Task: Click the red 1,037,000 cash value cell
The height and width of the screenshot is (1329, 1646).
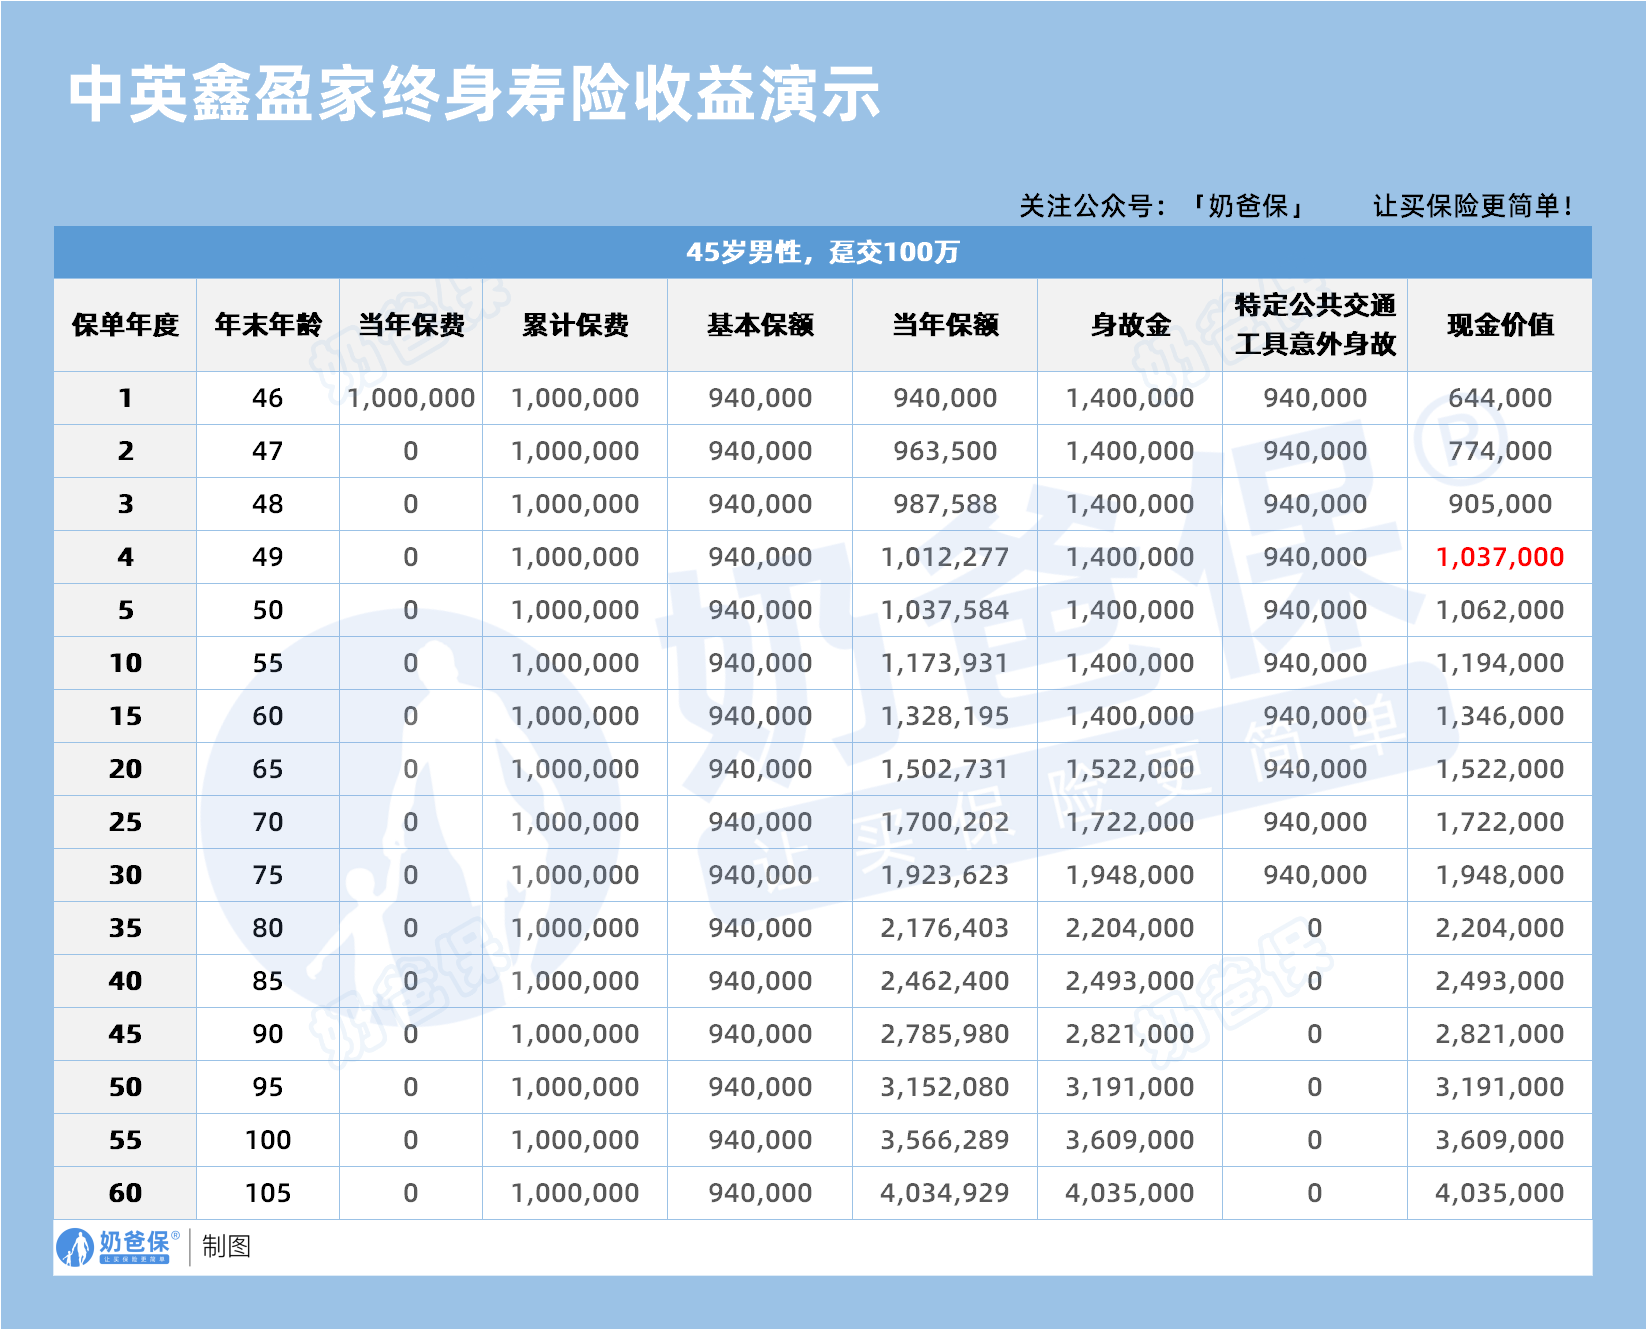Action: (1500, 557)
